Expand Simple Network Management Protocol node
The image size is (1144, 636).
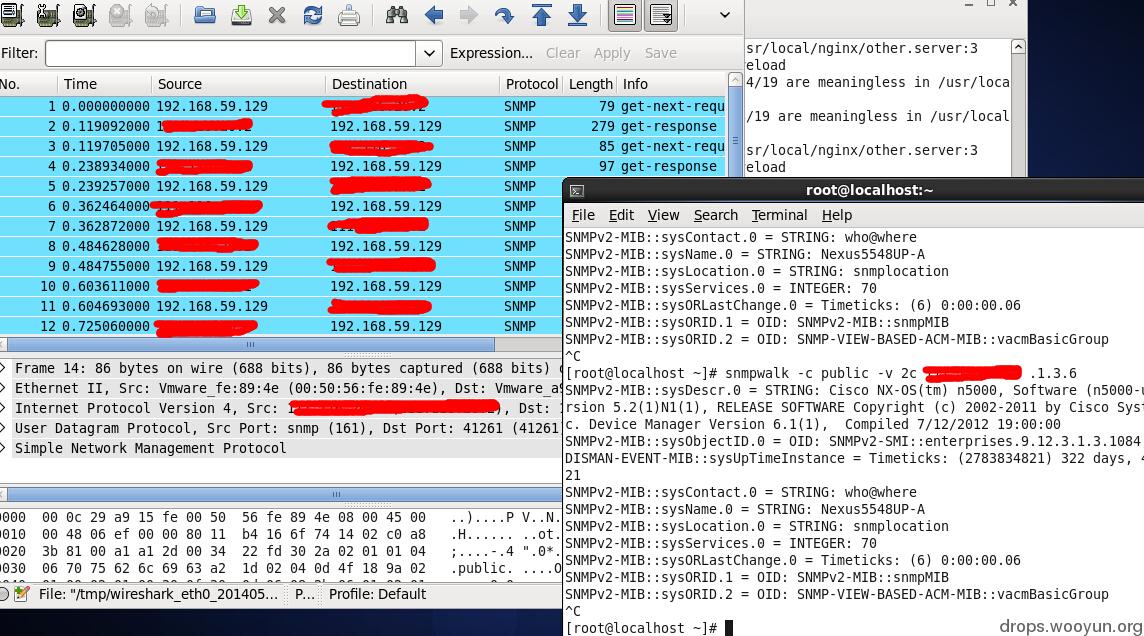[x=3, y=448]
